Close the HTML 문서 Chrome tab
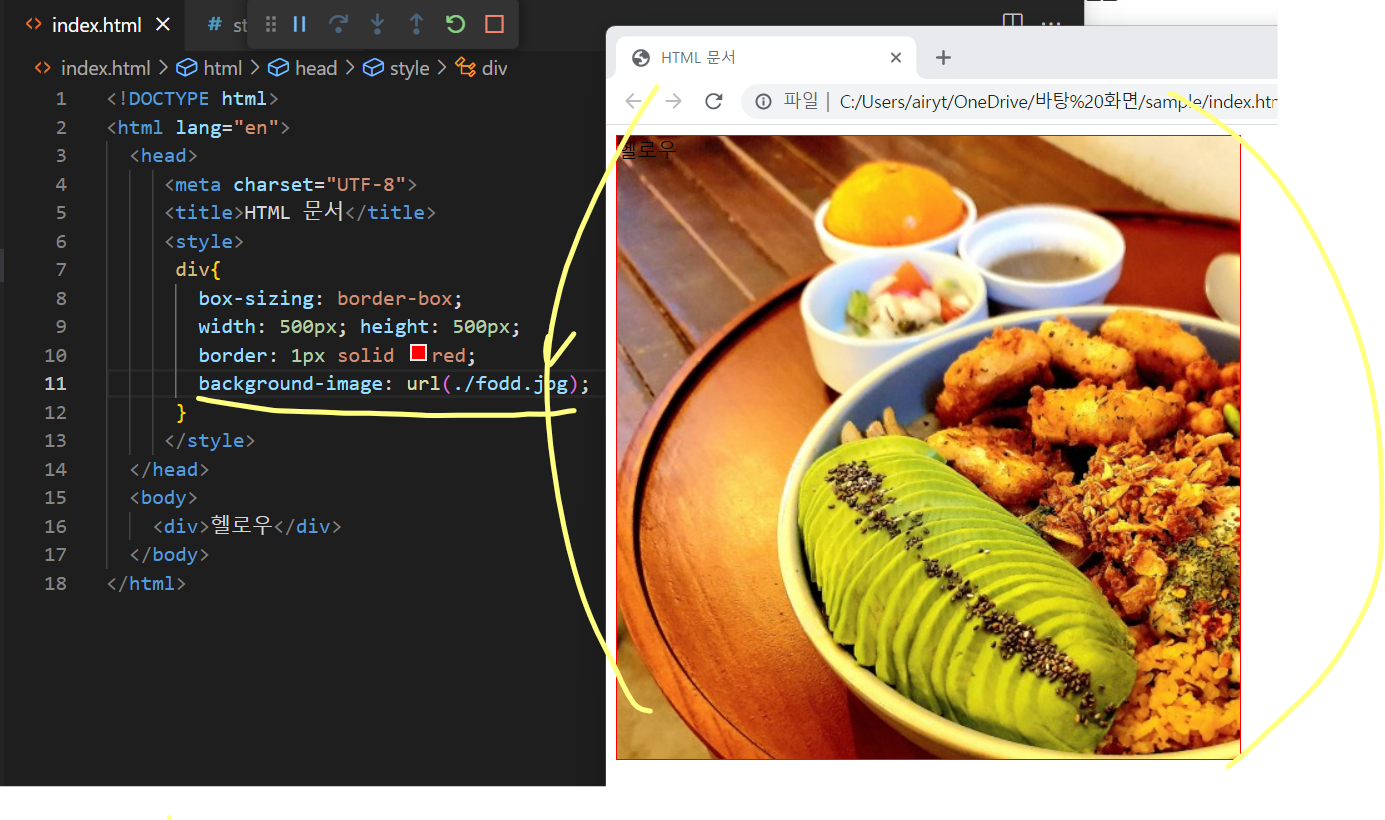The width and height of the screenshot is (1385, 820). 896,58
